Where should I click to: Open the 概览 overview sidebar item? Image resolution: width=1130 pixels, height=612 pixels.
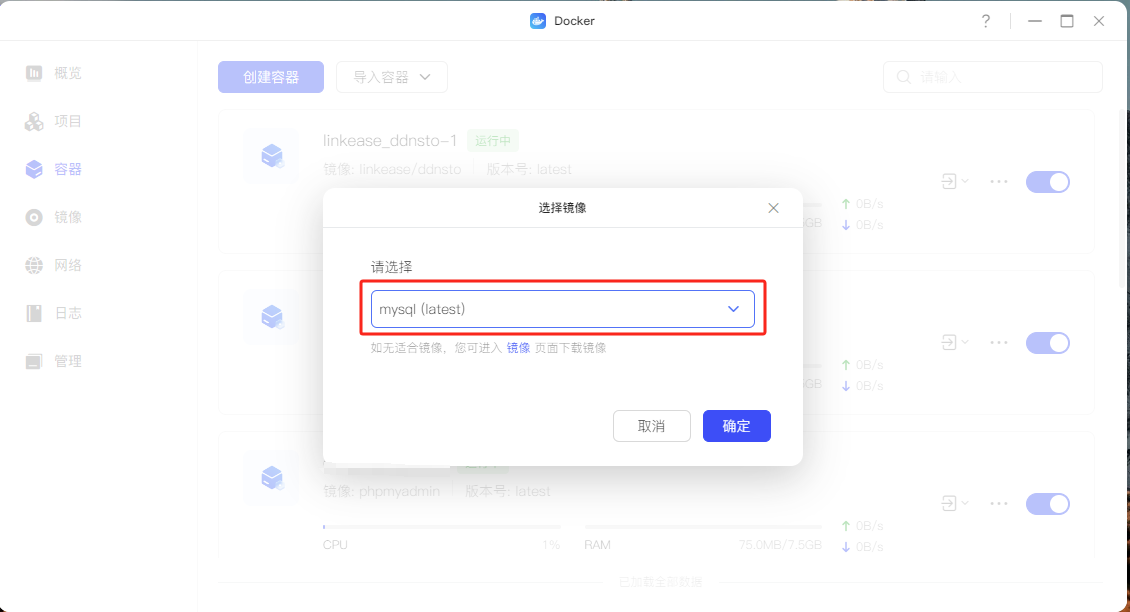(x=54, y=74)
